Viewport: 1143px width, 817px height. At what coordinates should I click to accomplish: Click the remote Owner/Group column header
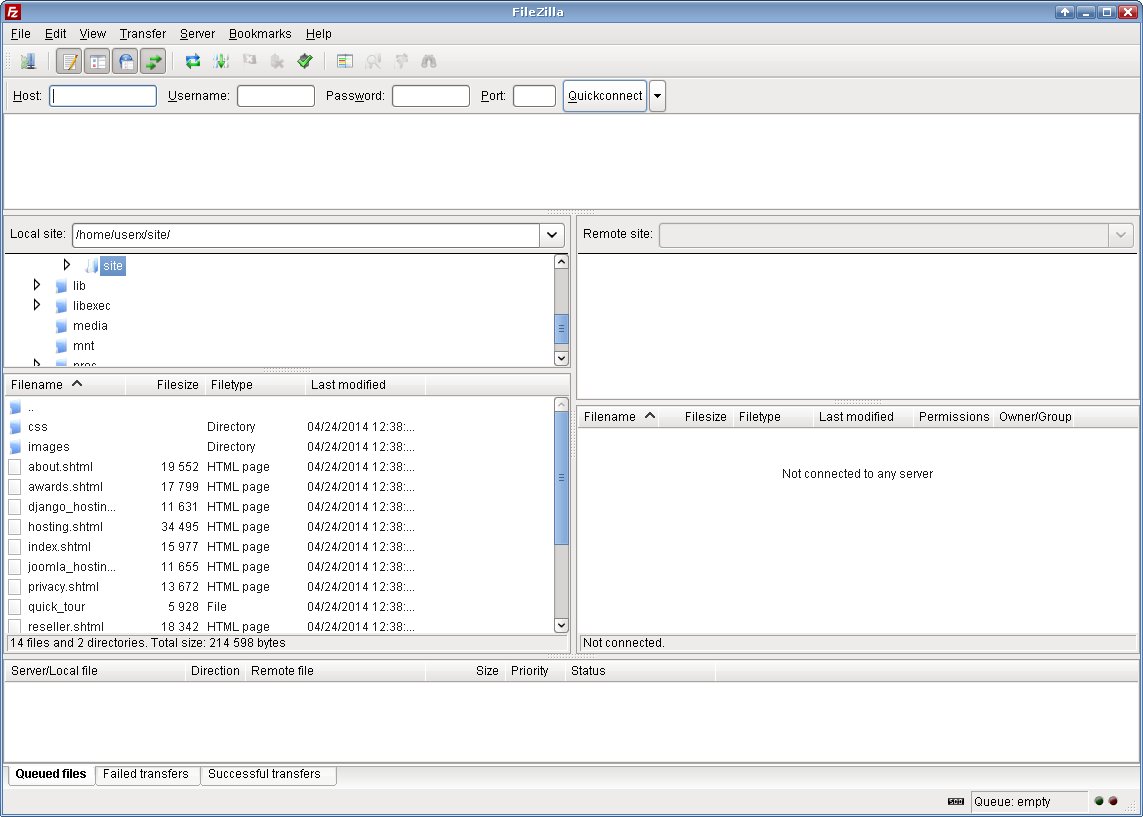[x=1035, y=417]
